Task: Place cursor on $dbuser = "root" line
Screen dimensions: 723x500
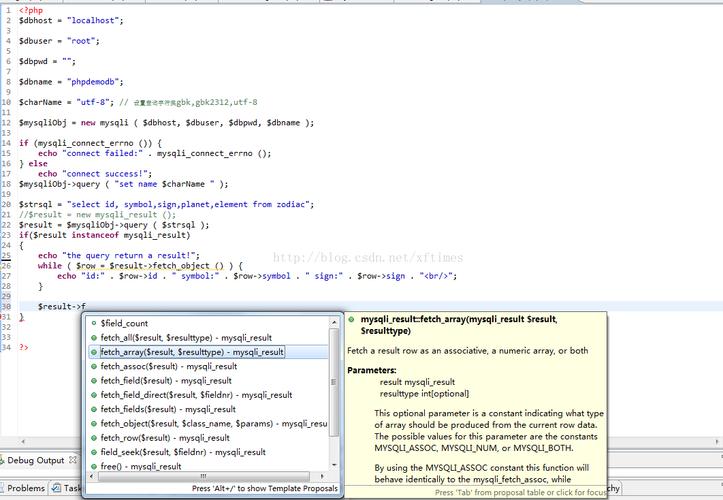Action: (x=59, y=41)
